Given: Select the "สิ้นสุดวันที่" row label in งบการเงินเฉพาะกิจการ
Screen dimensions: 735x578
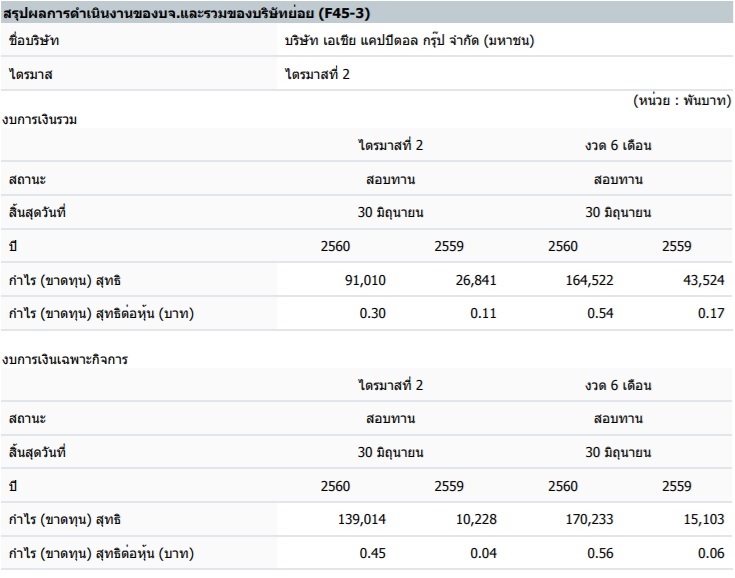Looking at the screenshot, I should click(x=37, y=452).
